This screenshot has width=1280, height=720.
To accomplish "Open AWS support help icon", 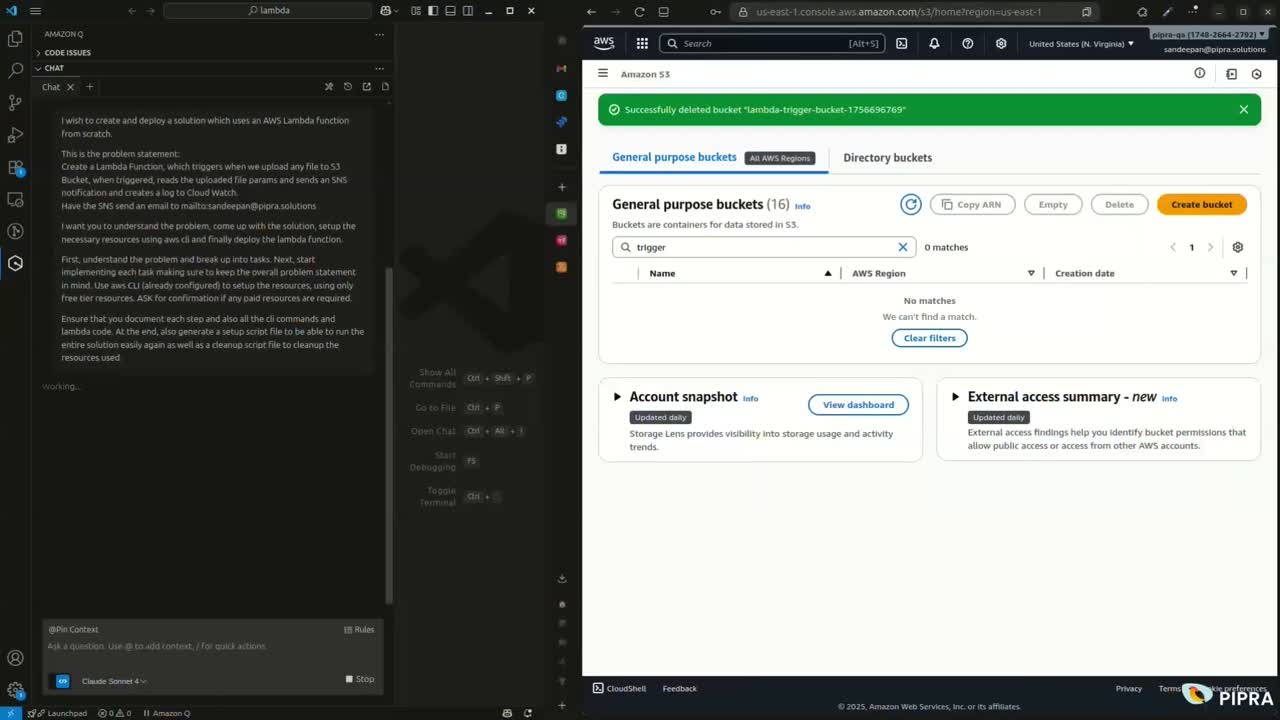I will 967,43.
